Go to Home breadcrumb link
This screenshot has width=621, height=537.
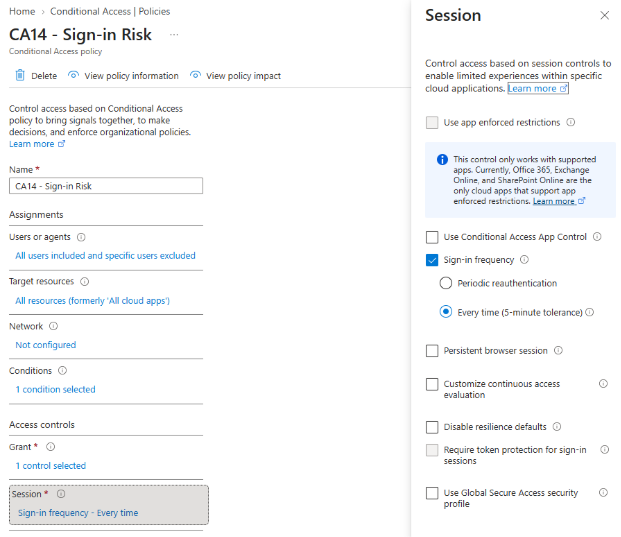pyautogui.click(x=22, y=11)
